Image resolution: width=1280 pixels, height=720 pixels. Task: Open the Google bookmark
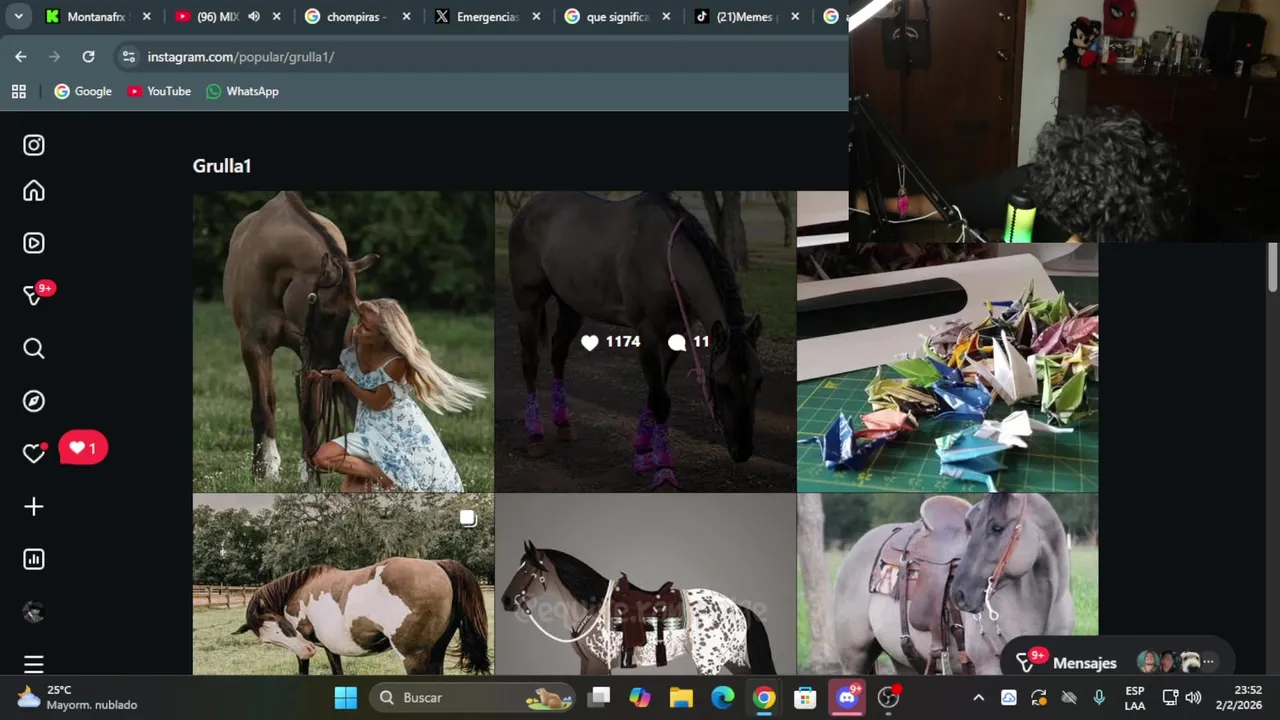[83, 91]
